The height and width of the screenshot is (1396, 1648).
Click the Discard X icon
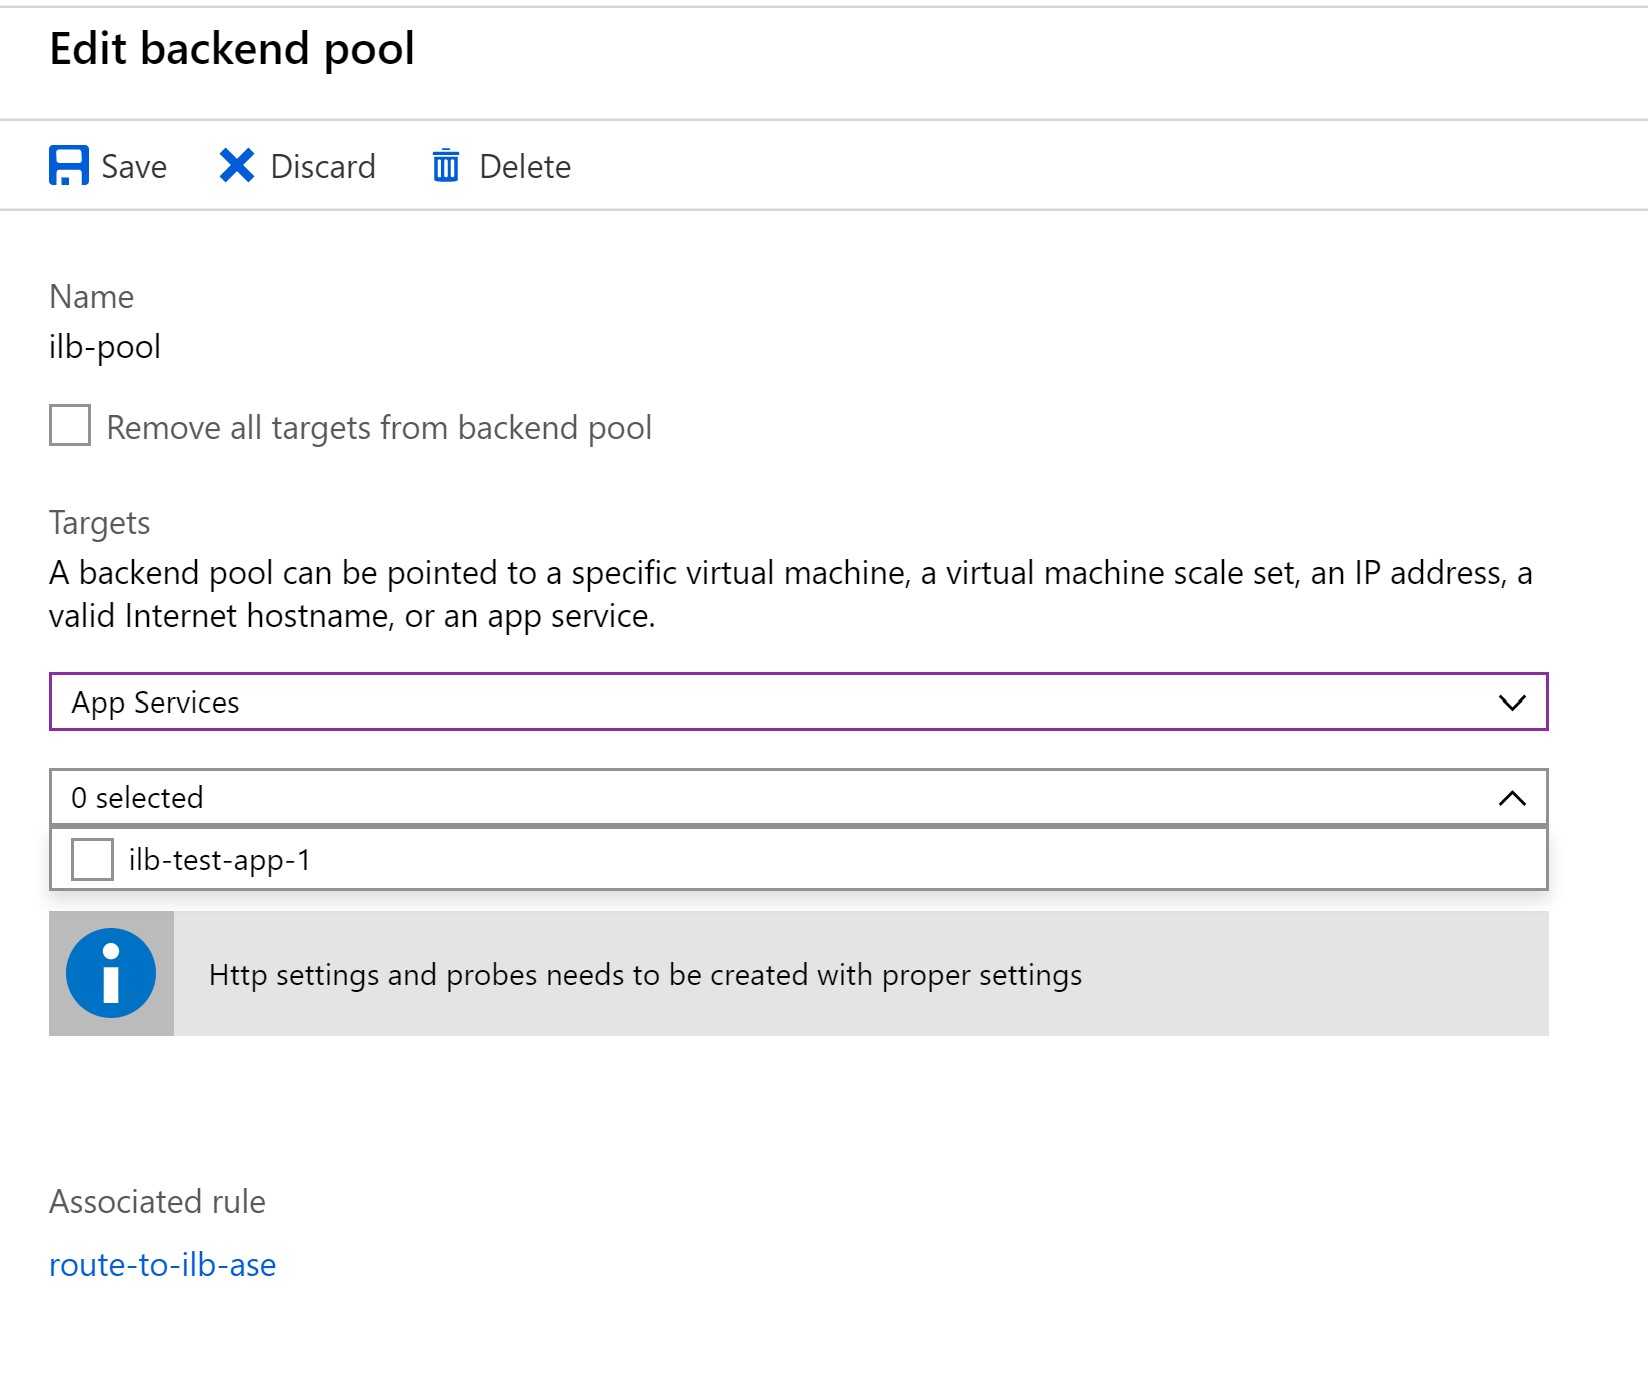point(236,166)
